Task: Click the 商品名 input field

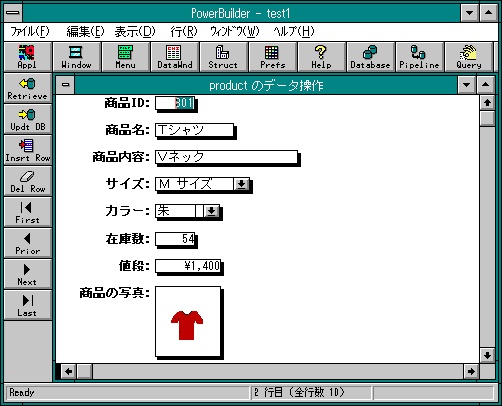Action: point(194,130)
